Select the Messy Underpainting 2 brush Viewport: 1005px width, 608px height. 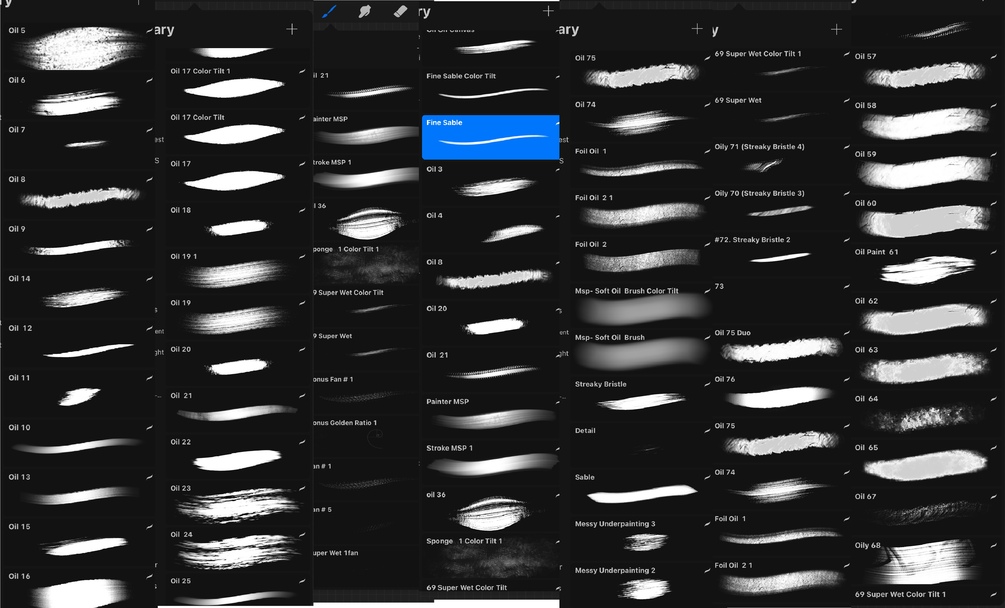point(641,584)
